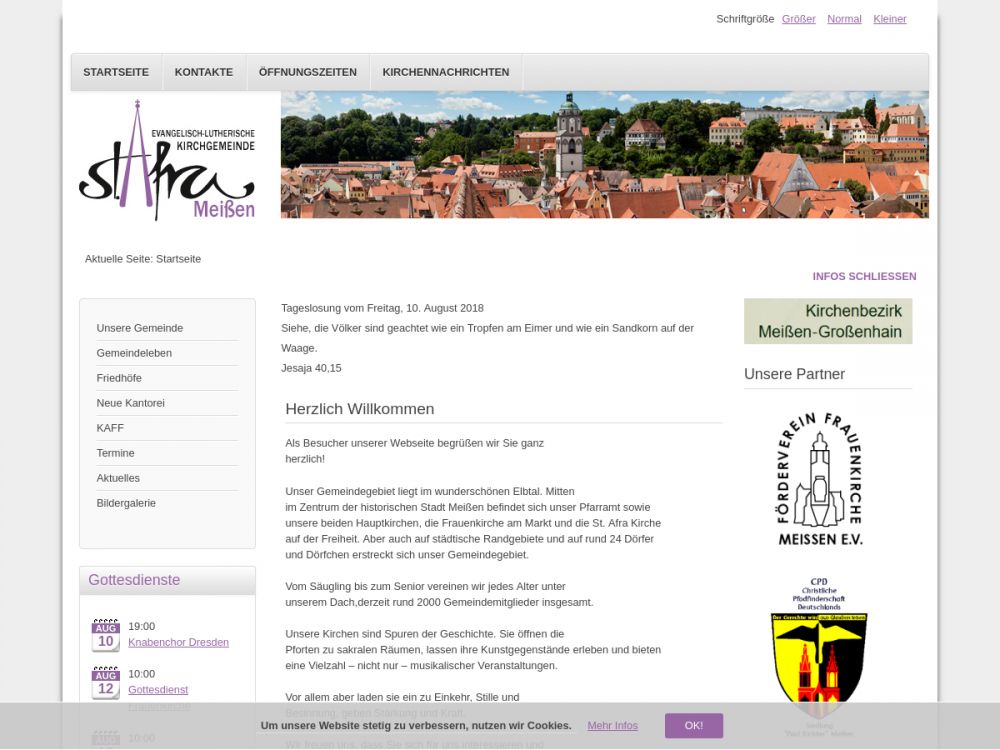Click the Kirchenbezirk Meißen-Großenhain banner

[x=827, y=321]
